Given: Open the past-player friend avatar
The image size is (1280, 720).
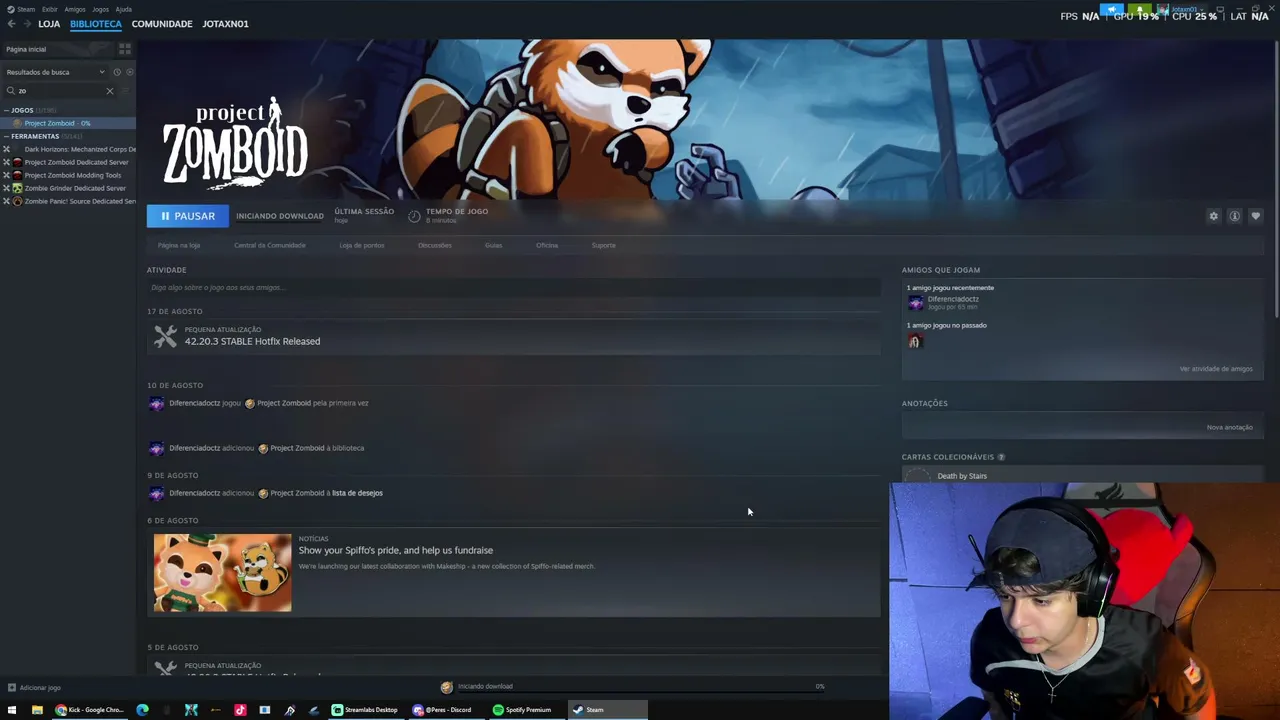Looking at the screenshot, I should click(914, 342).
